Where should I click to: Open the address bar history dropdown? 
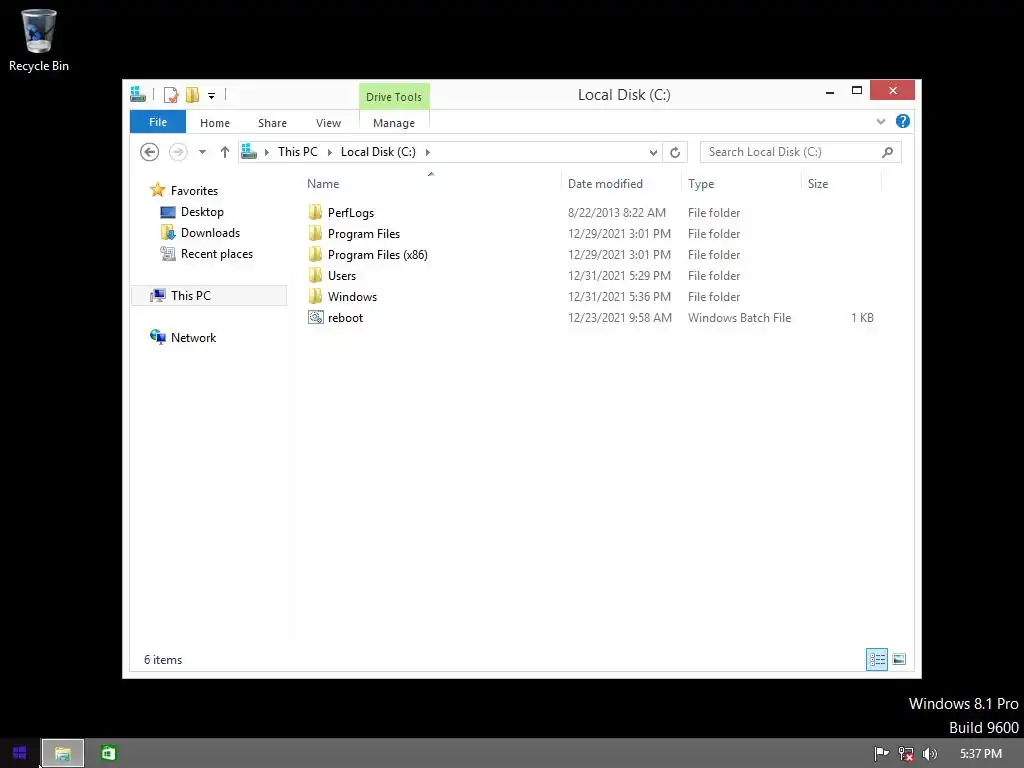pos(653,152)
